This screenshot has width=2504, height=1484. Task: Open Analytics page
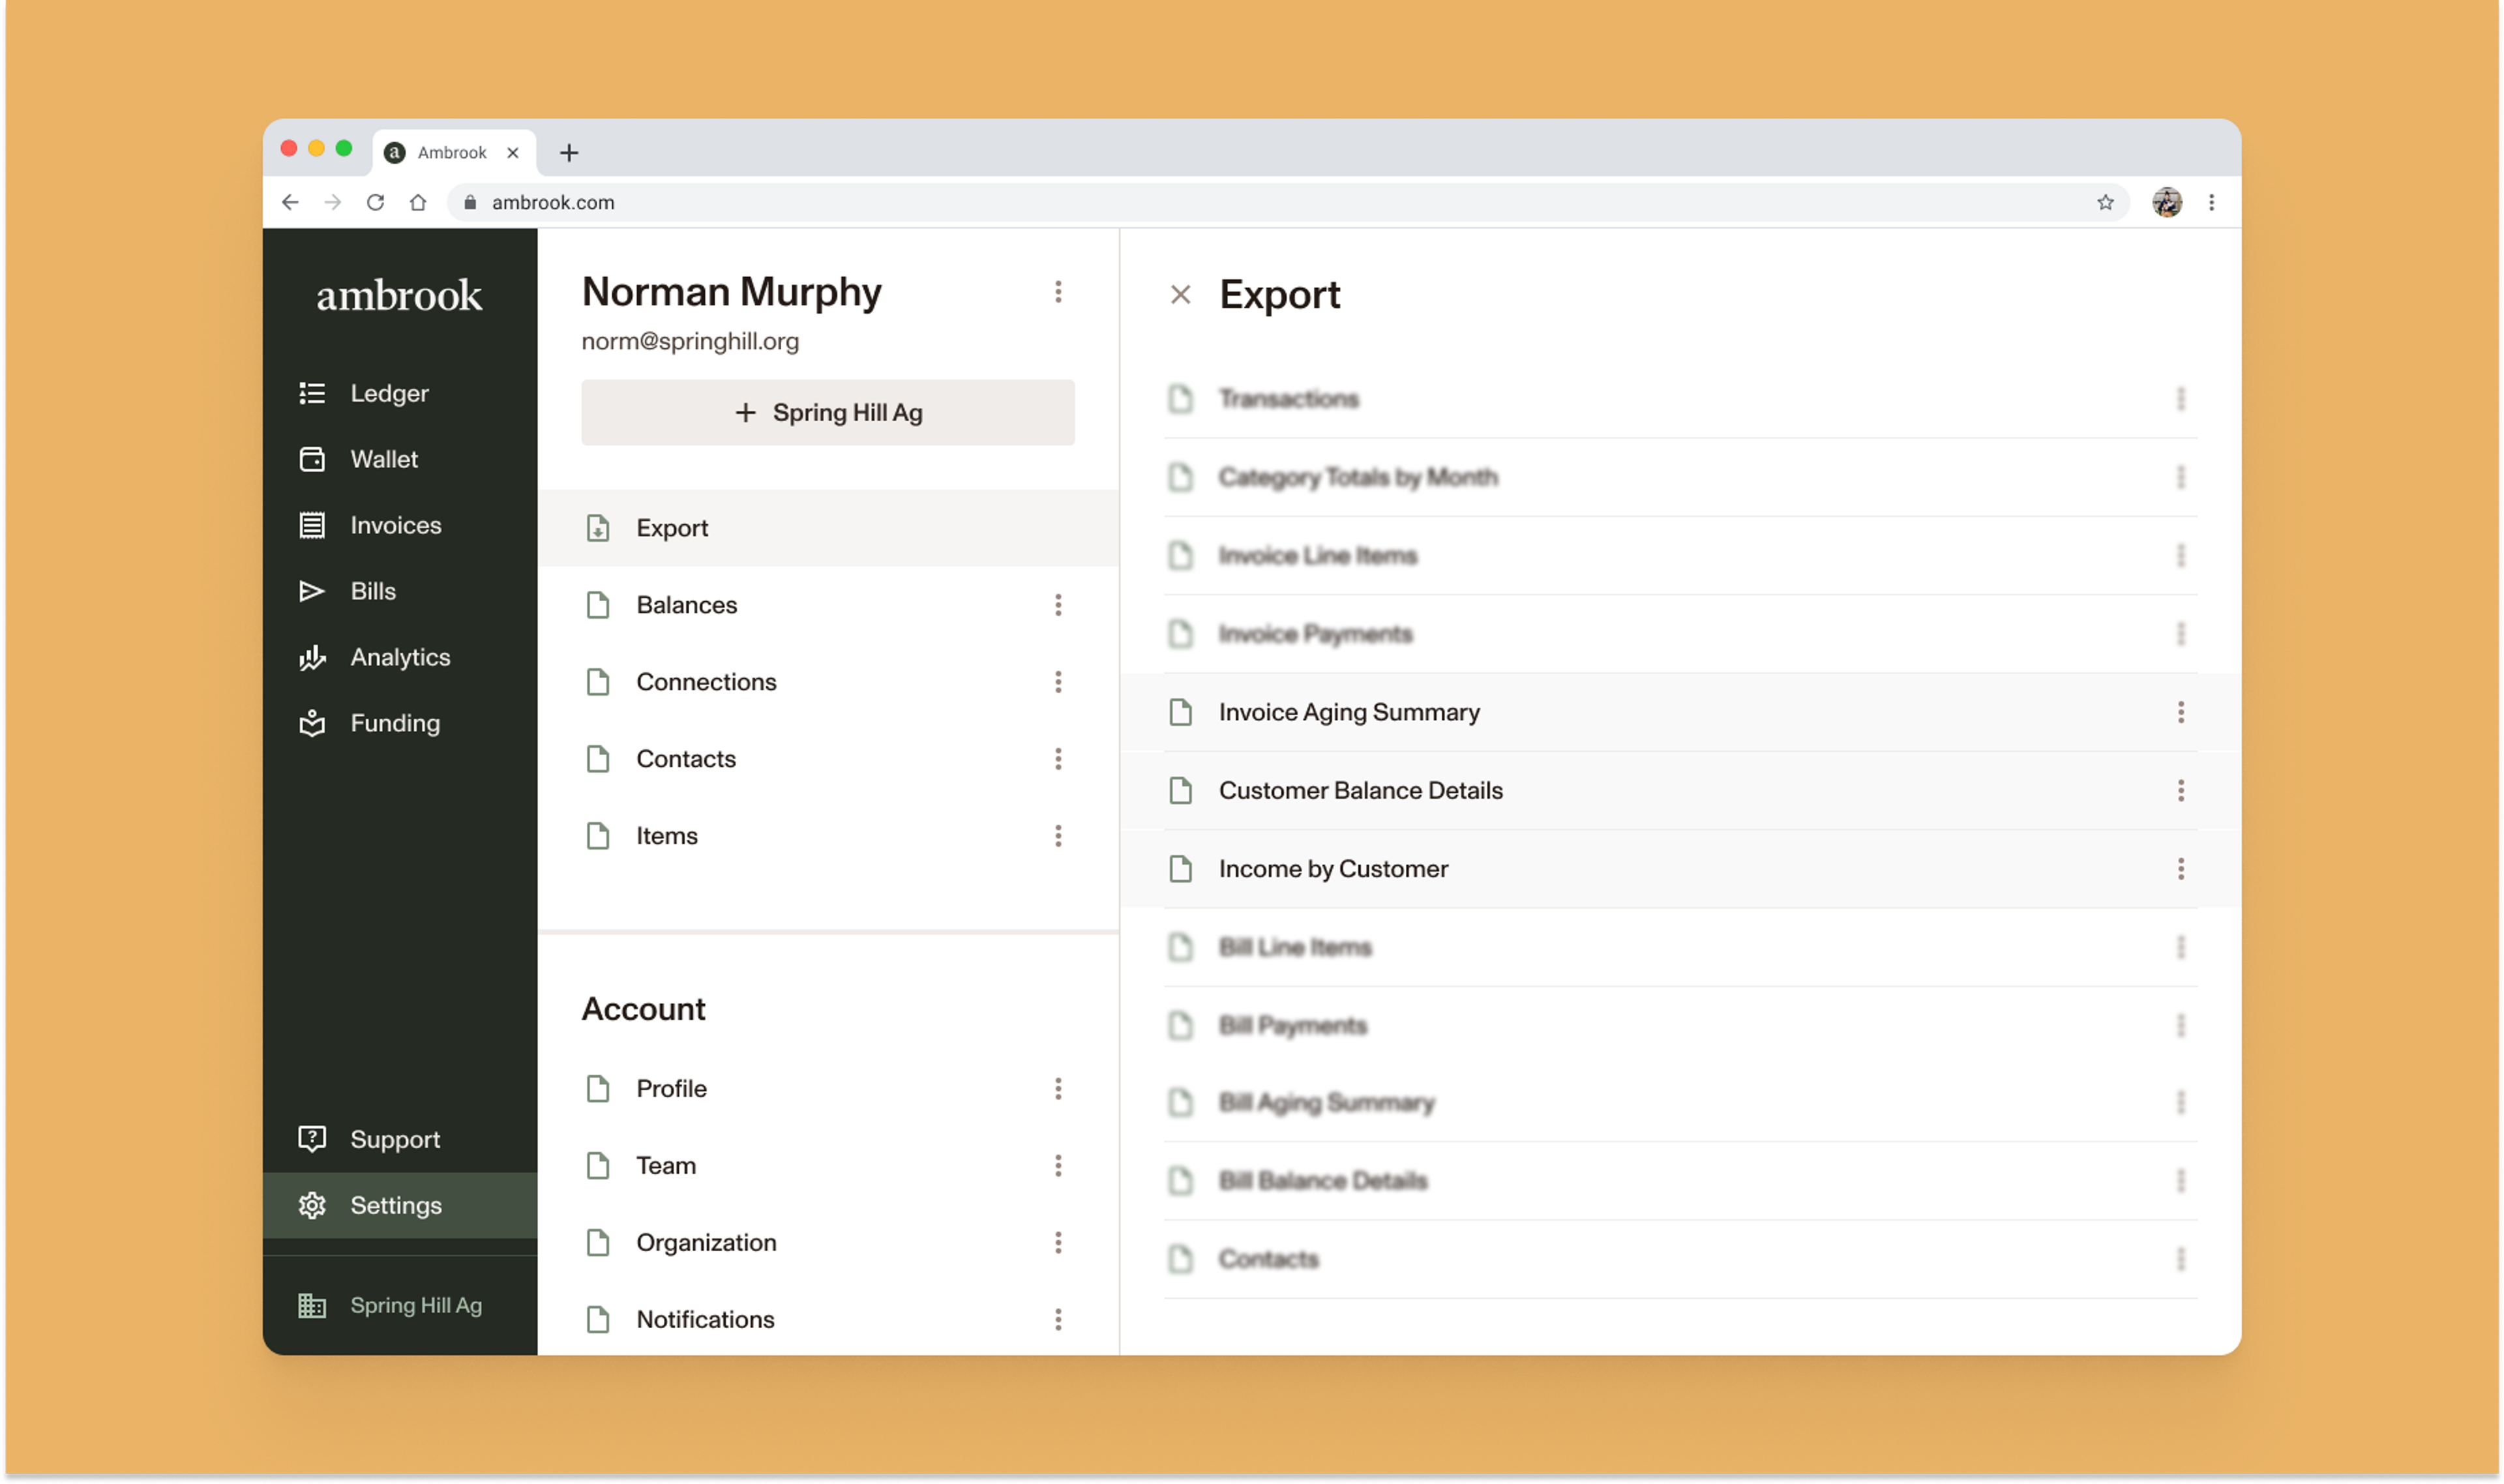tap(399, 657)
